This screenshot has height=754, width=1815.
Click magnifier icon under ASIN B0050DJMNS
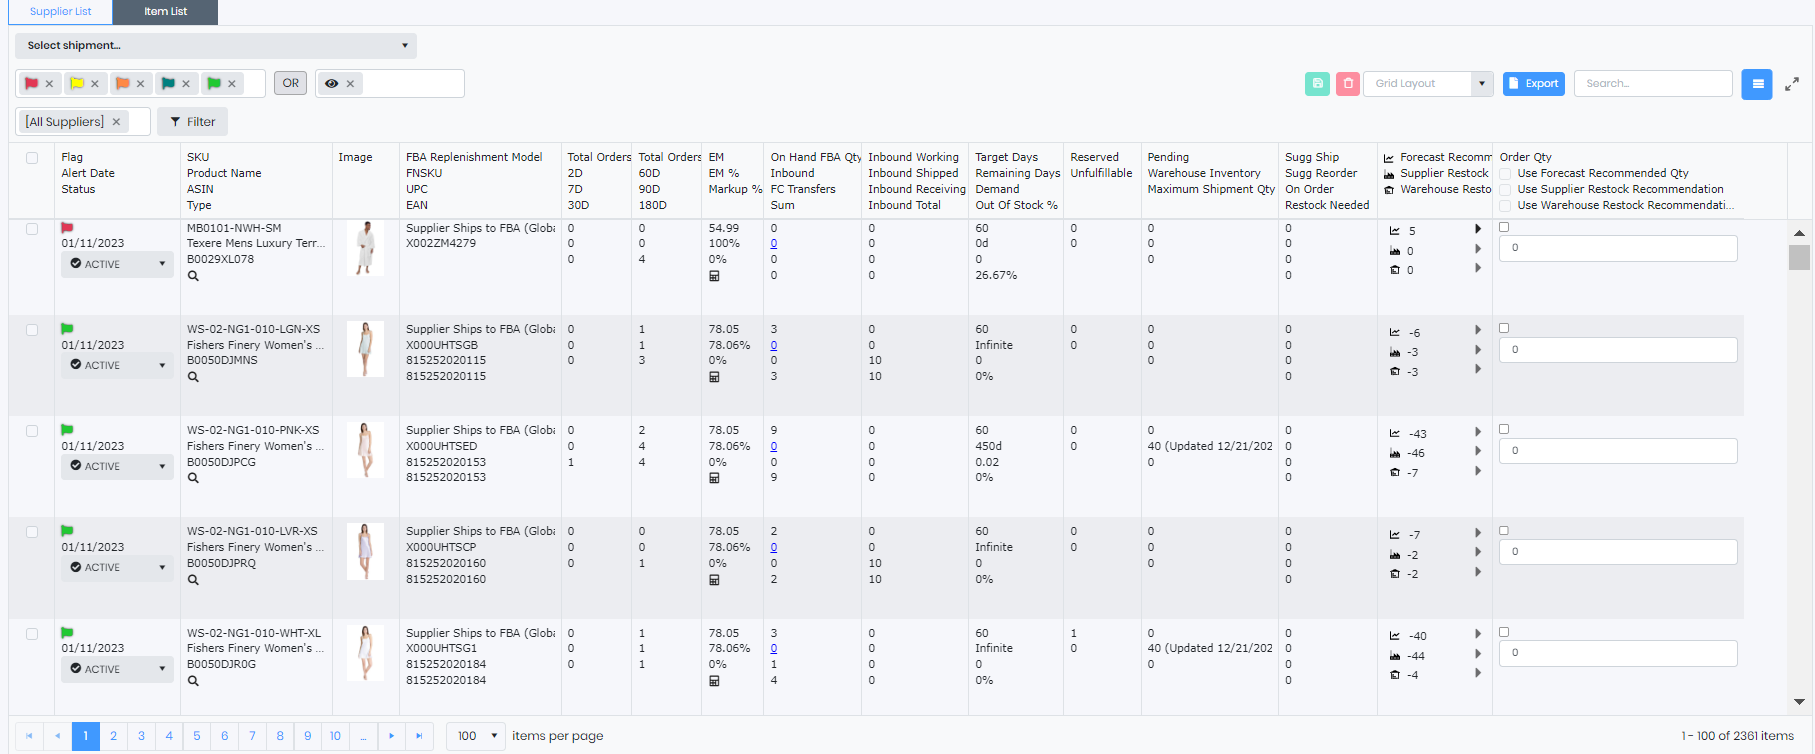click(193, 377)
